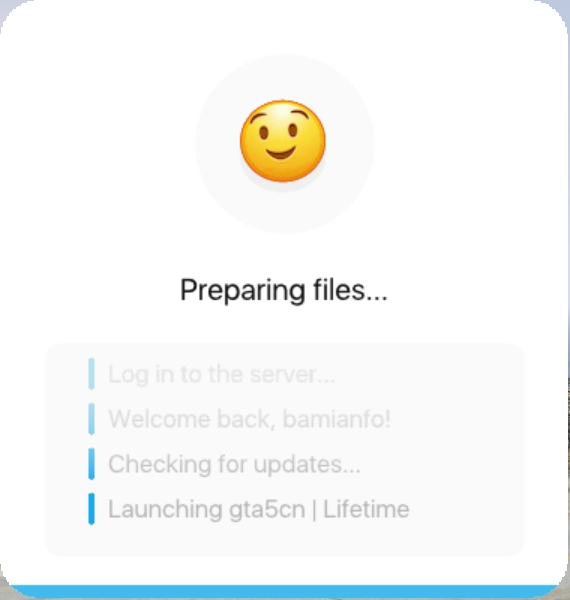Click the blue marker beside Launching gta5cn line
This screenshot has height=600, width=570.
(91, 509)
